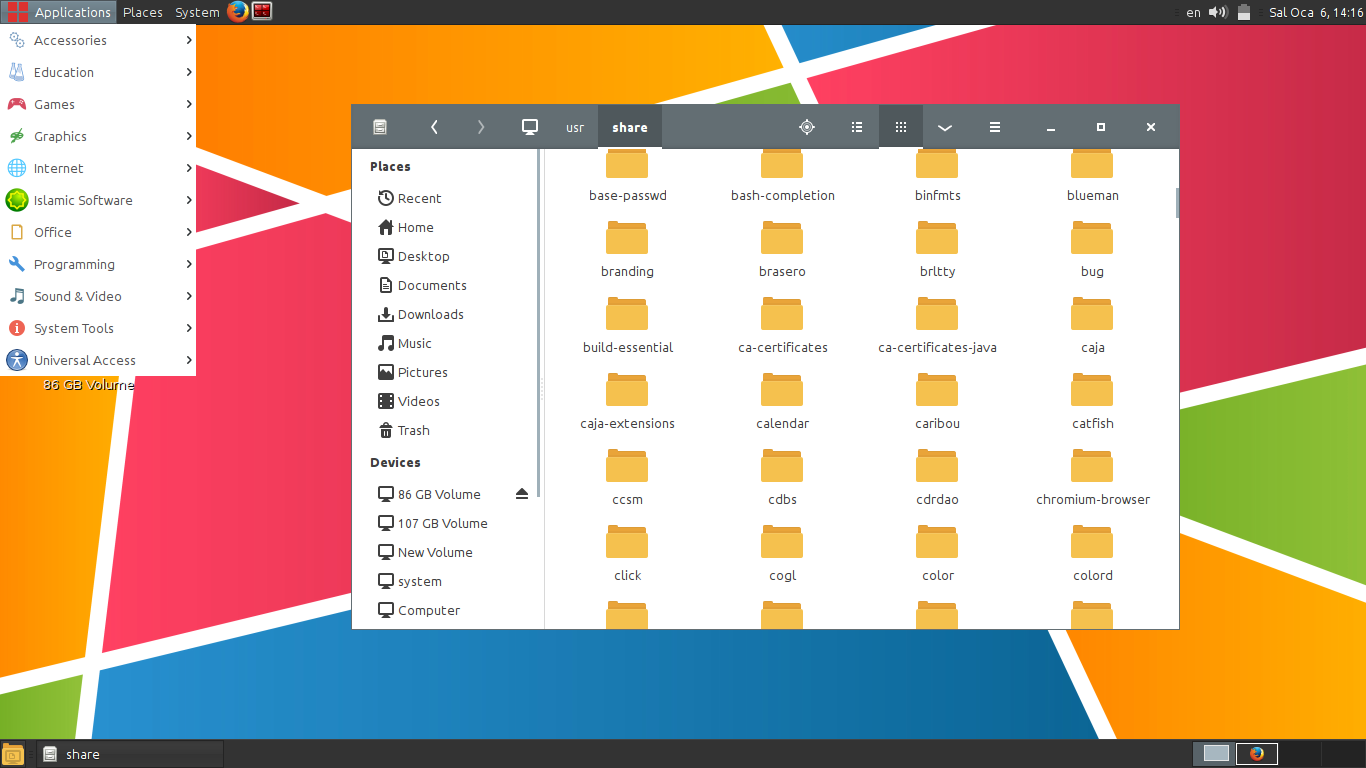This screenshot has height=768, width=1366.
Task: Click the search/location icon in the toolbar
Action: [x=806, y=127]
